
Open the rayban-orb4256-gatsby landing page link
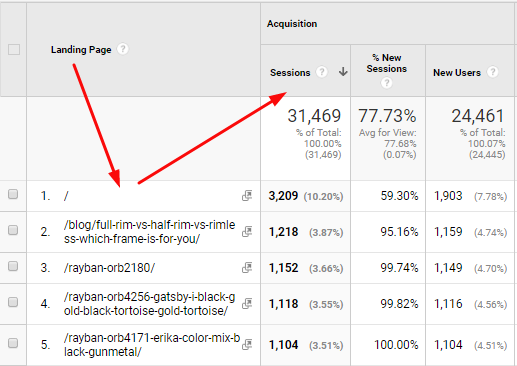coord(149,304)
